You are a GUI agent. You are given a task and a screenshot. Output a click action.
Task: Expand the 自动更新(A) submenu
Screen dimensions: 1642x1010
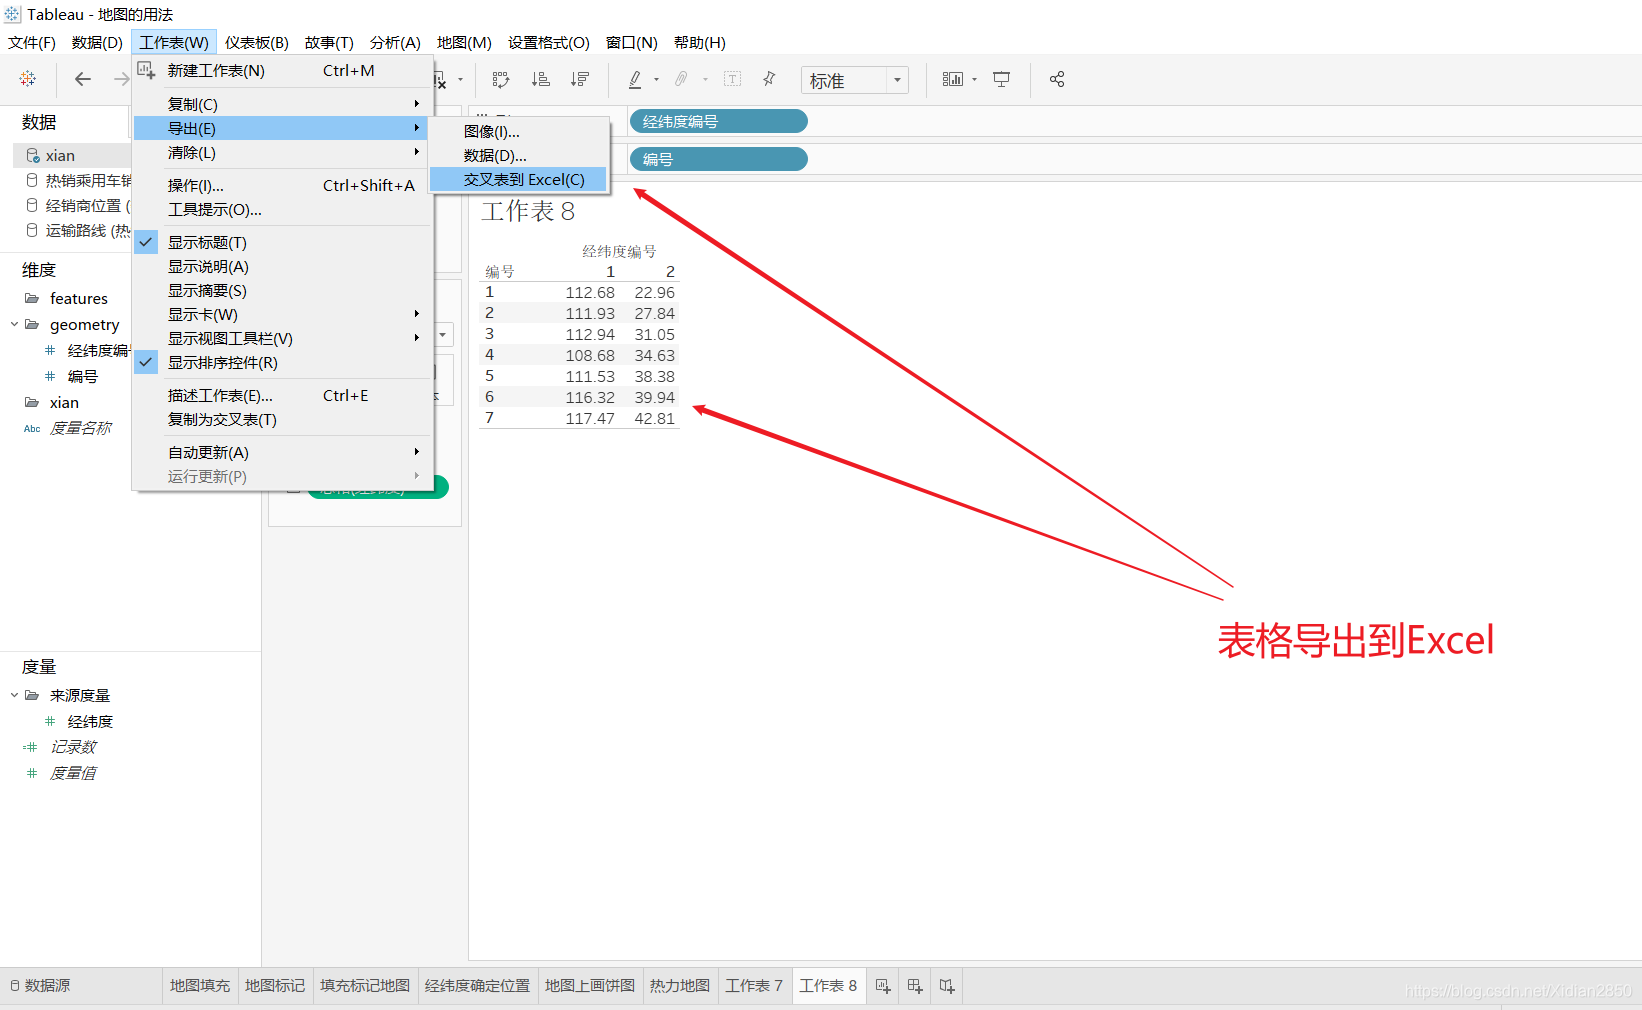tap(282, 452)
